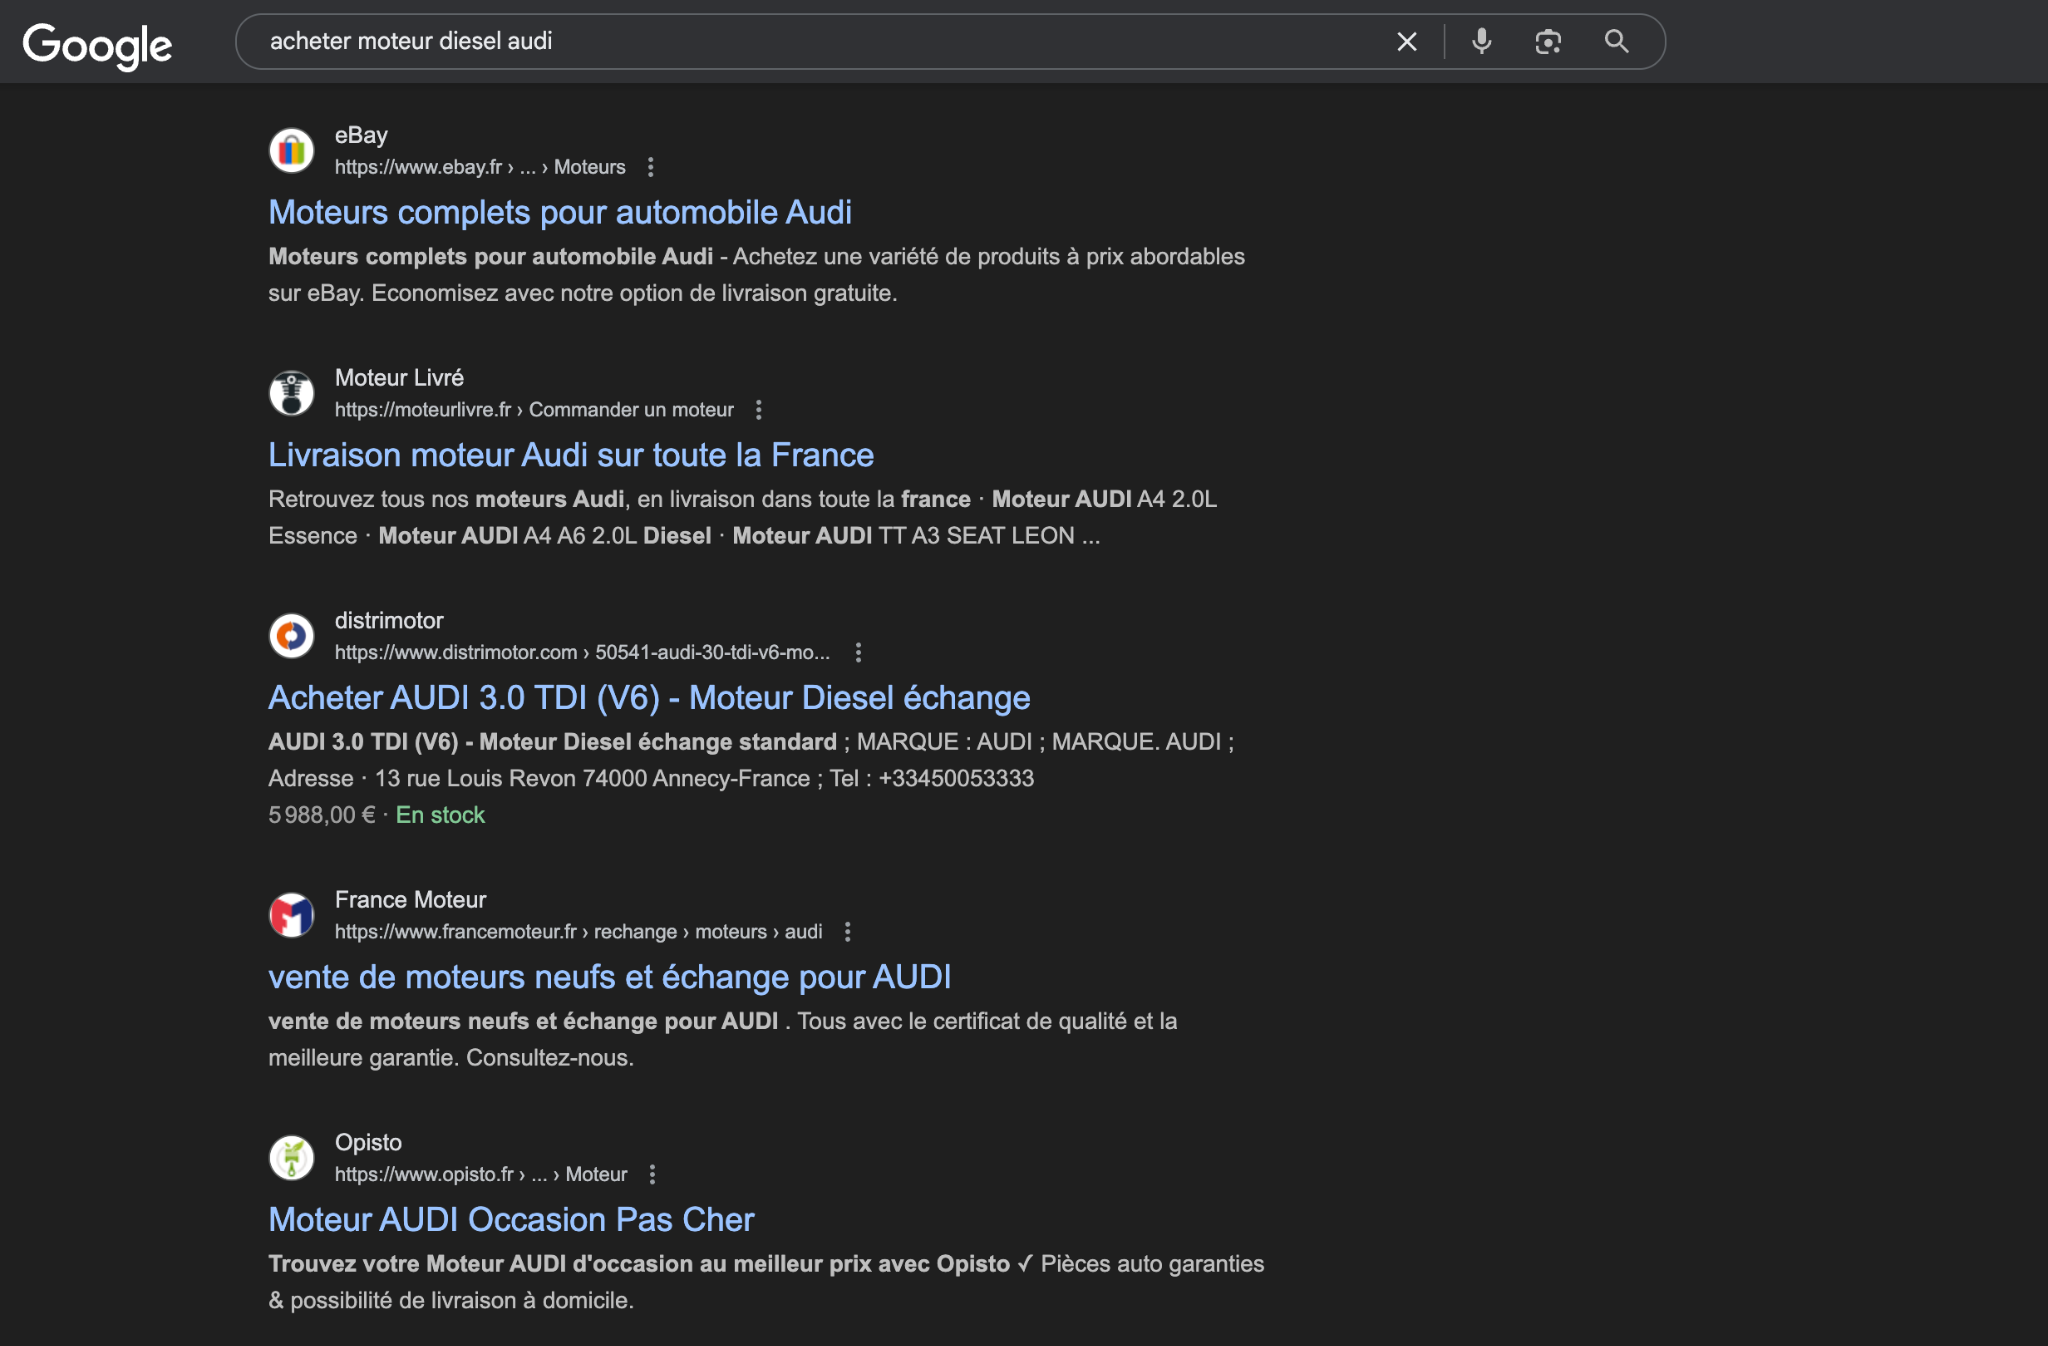Click the En stock label
This screenshot has width=2048, height=1346.
click(440, 815)
